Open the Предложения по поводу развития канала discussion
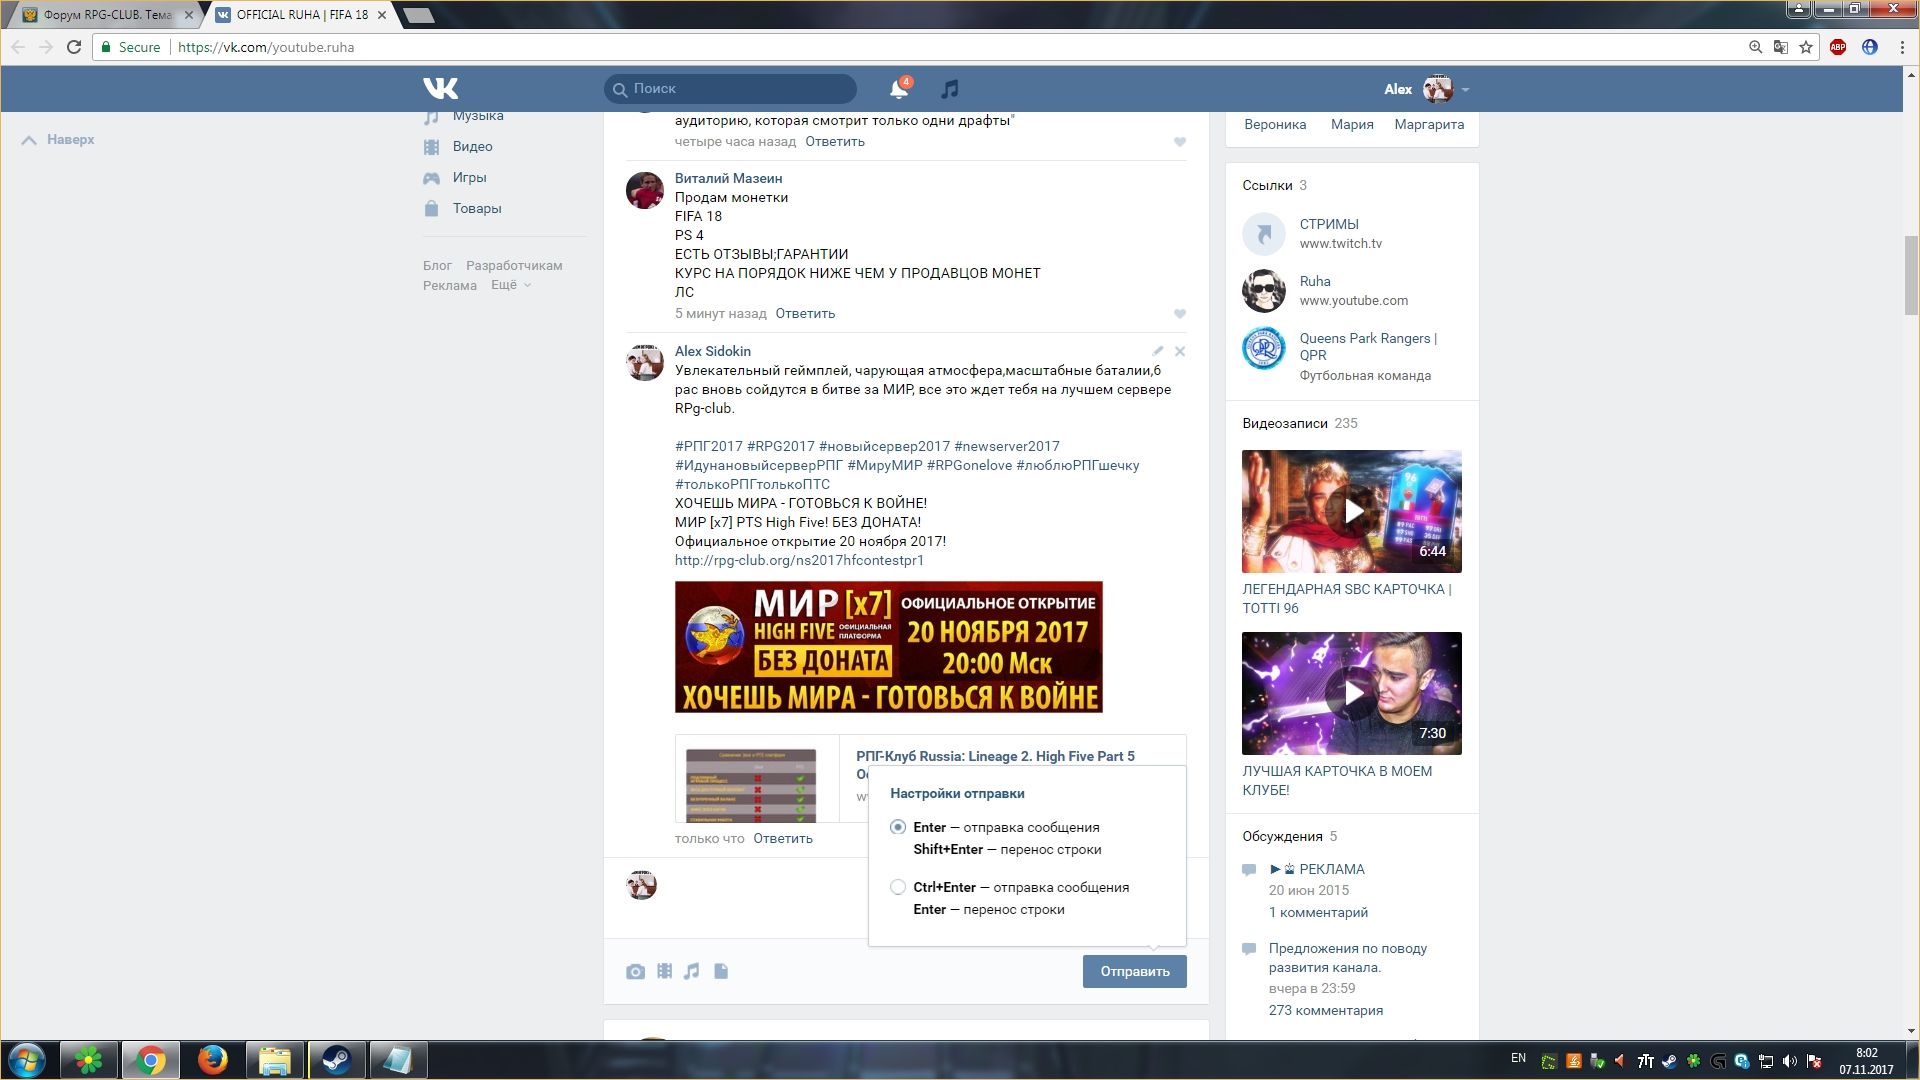 tap(1348, 957)
